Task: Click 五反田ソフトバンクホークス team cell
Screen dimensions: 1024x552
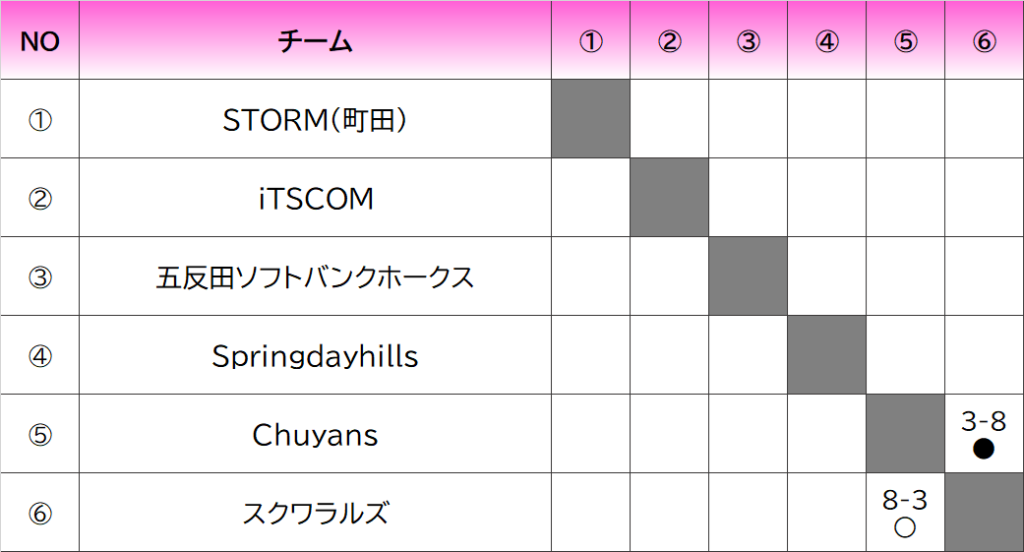Action: pyautogui.click(x=315, y=276)
